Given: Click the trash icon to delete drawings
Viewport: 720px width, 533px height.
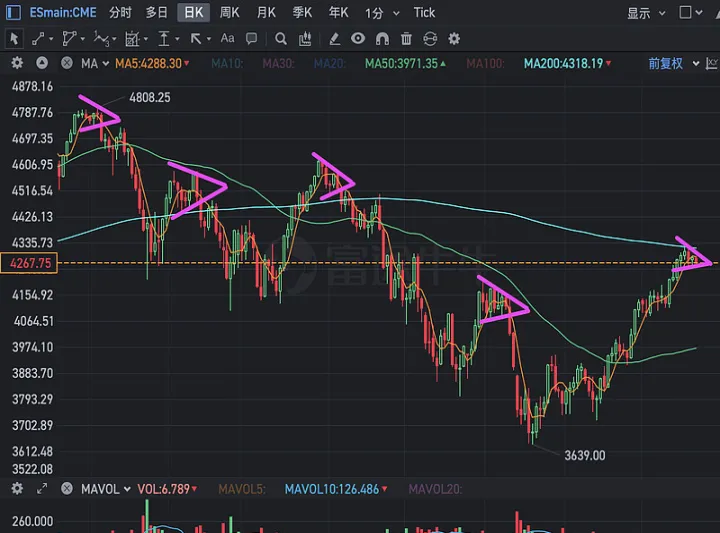Looking at the screenshot, I should tap(406, 39).
